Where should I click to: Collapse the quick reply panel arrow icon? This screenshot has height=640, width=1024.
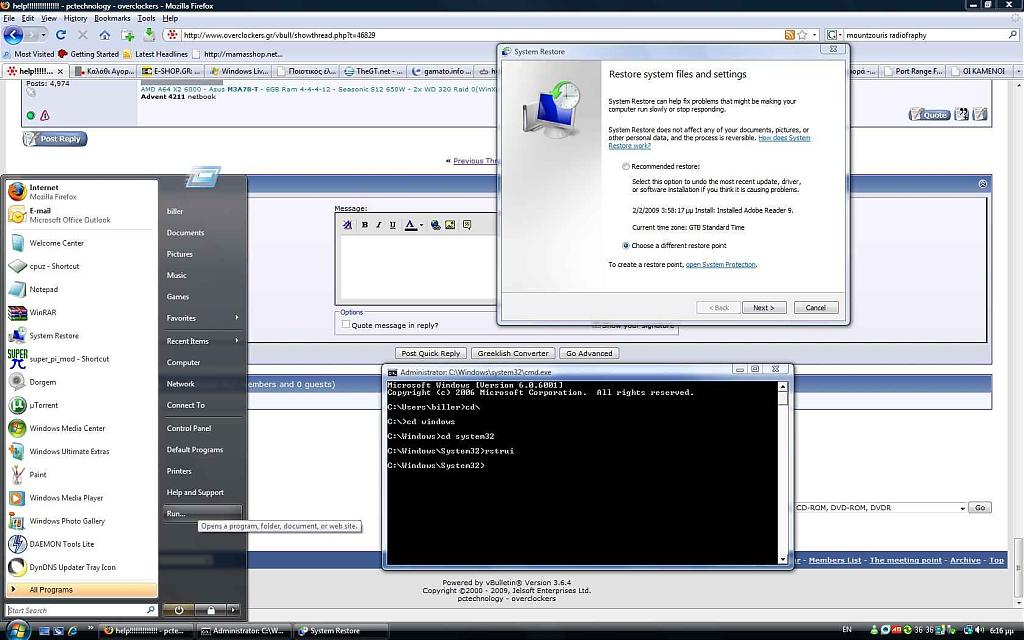[983, 184]
